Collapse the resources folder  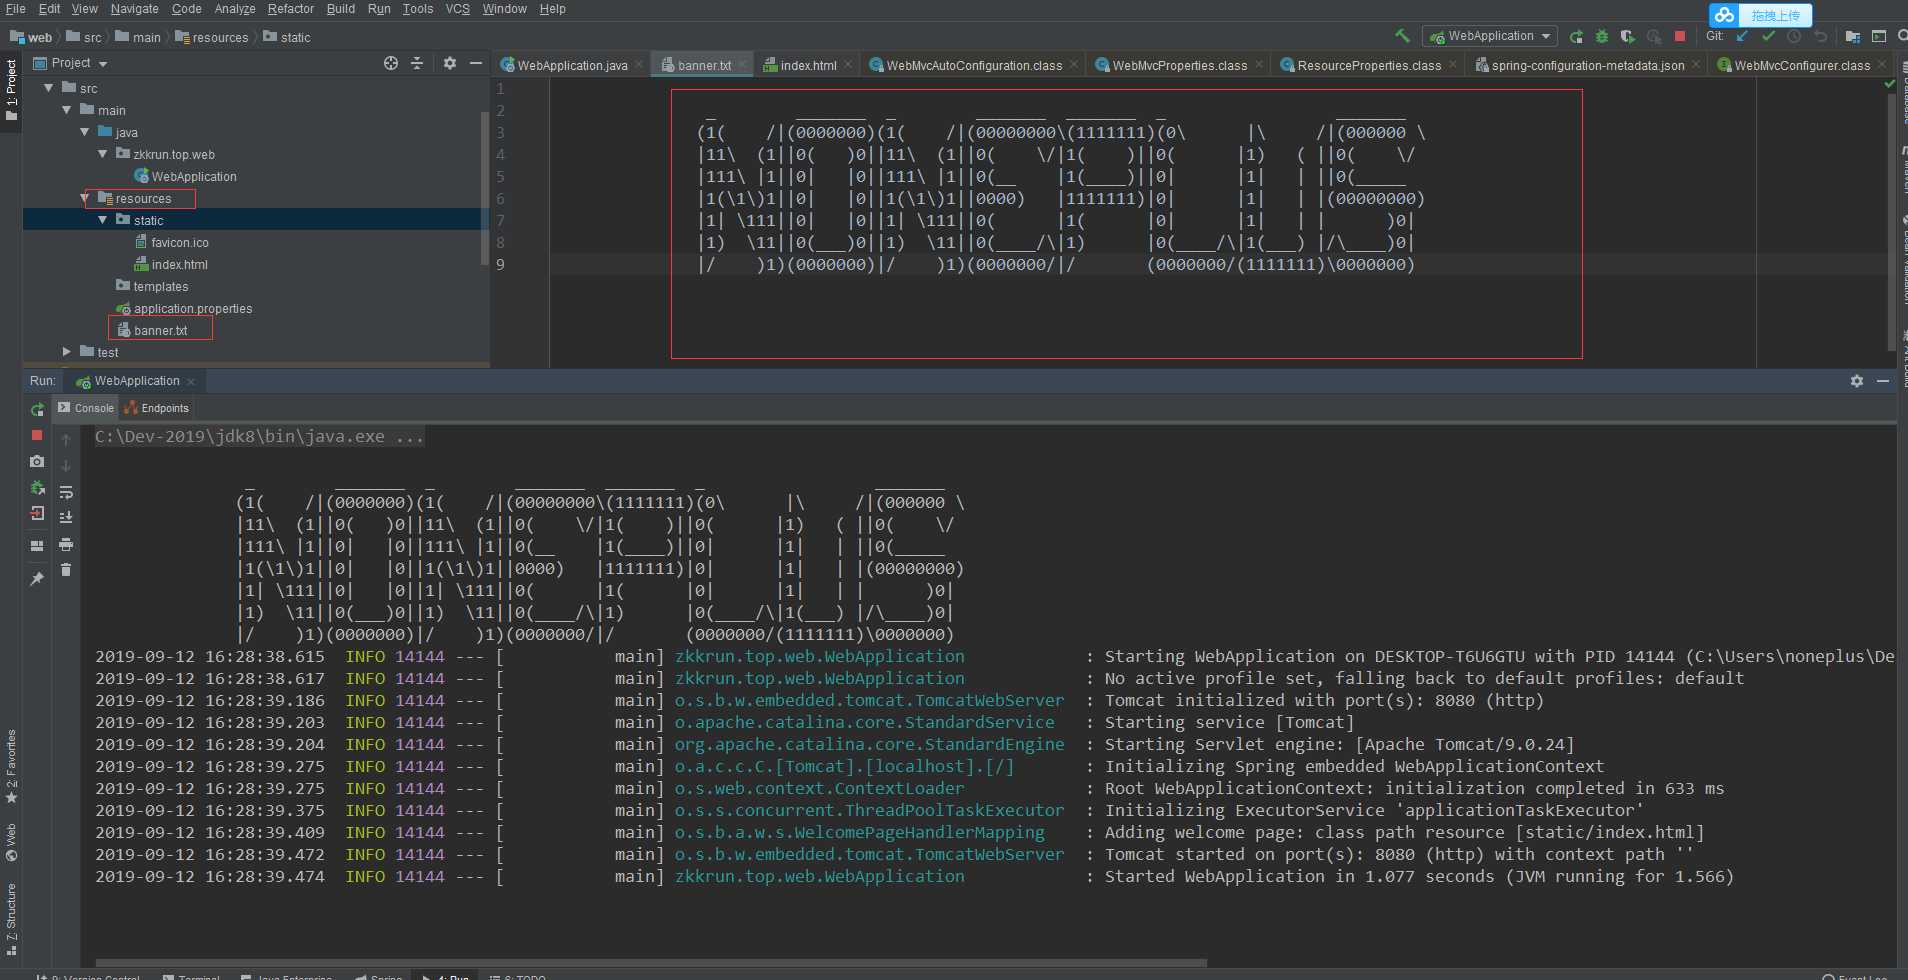click(85, 198)
